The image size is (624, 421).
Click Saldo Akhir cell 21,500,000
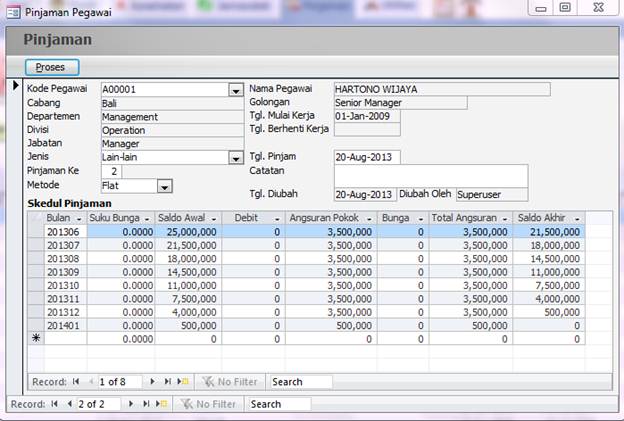[549, 232]
